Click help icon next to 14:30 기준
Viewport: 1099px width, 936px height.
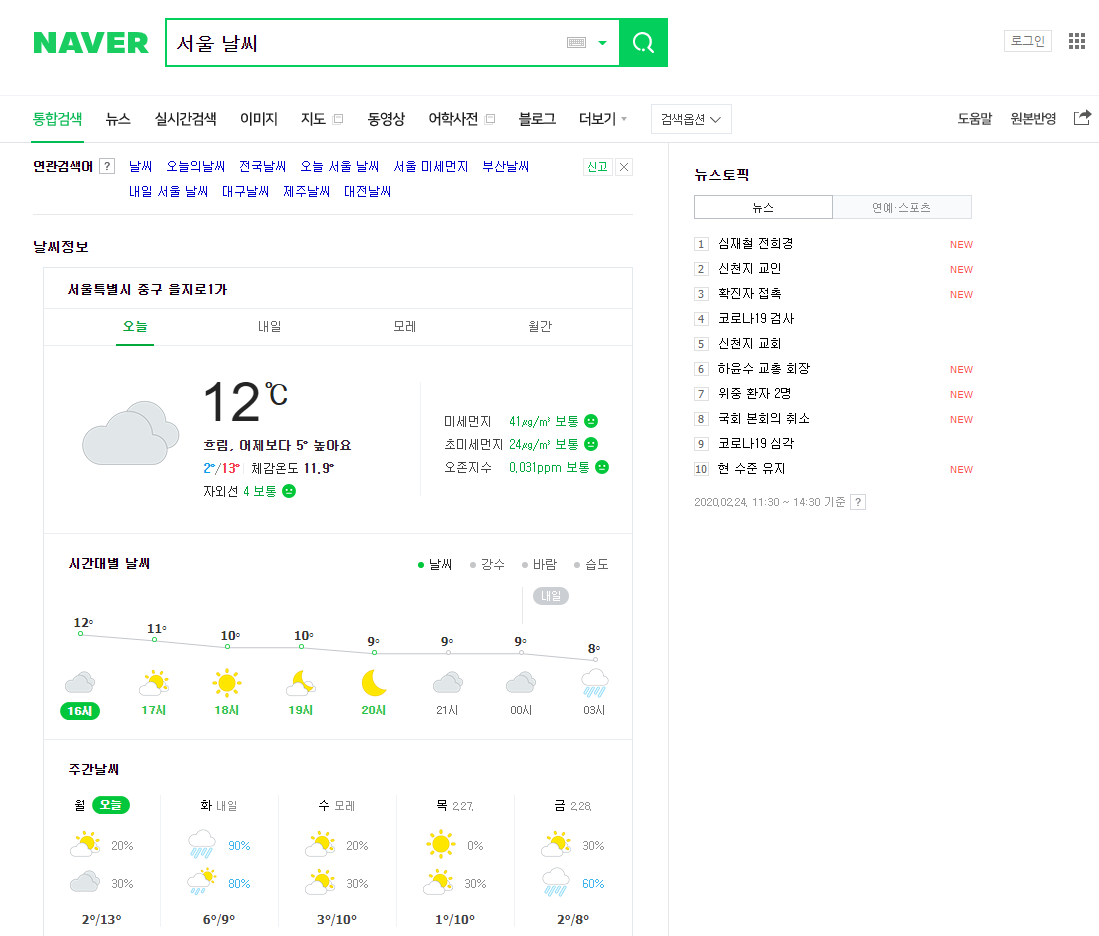click(858, 502)
